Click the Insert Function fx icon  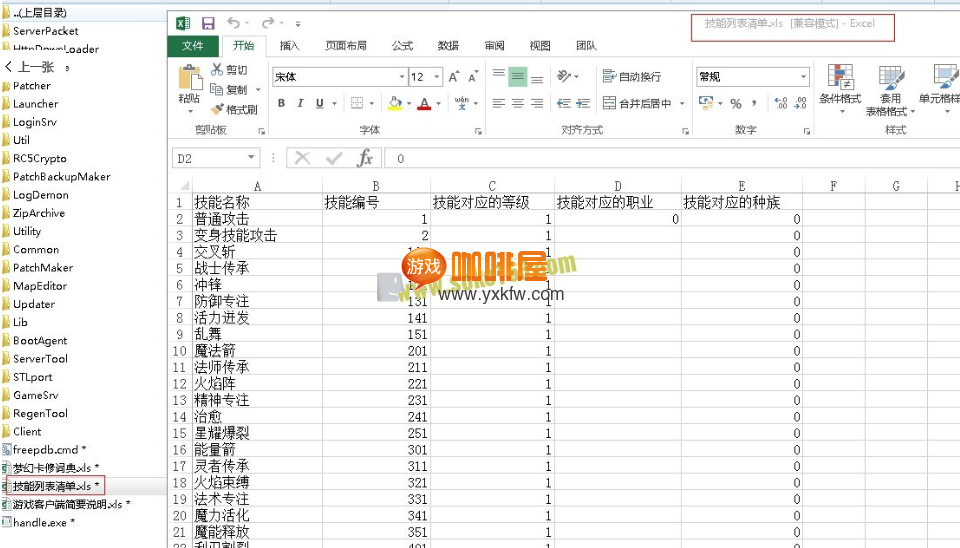click(365, 158)
